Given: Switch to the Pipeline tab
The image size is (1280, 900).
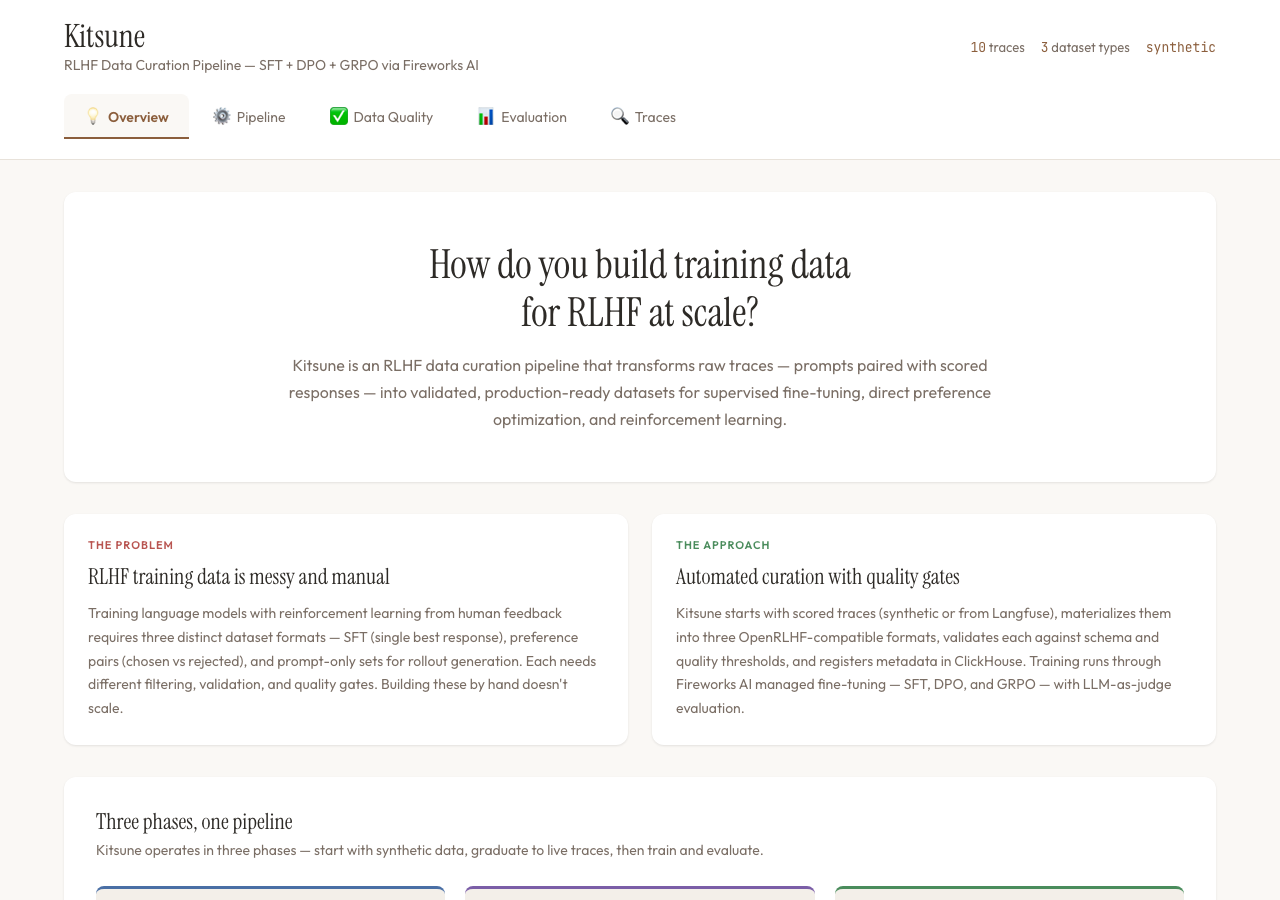Looking at the screenshot, I should point(261,117).
